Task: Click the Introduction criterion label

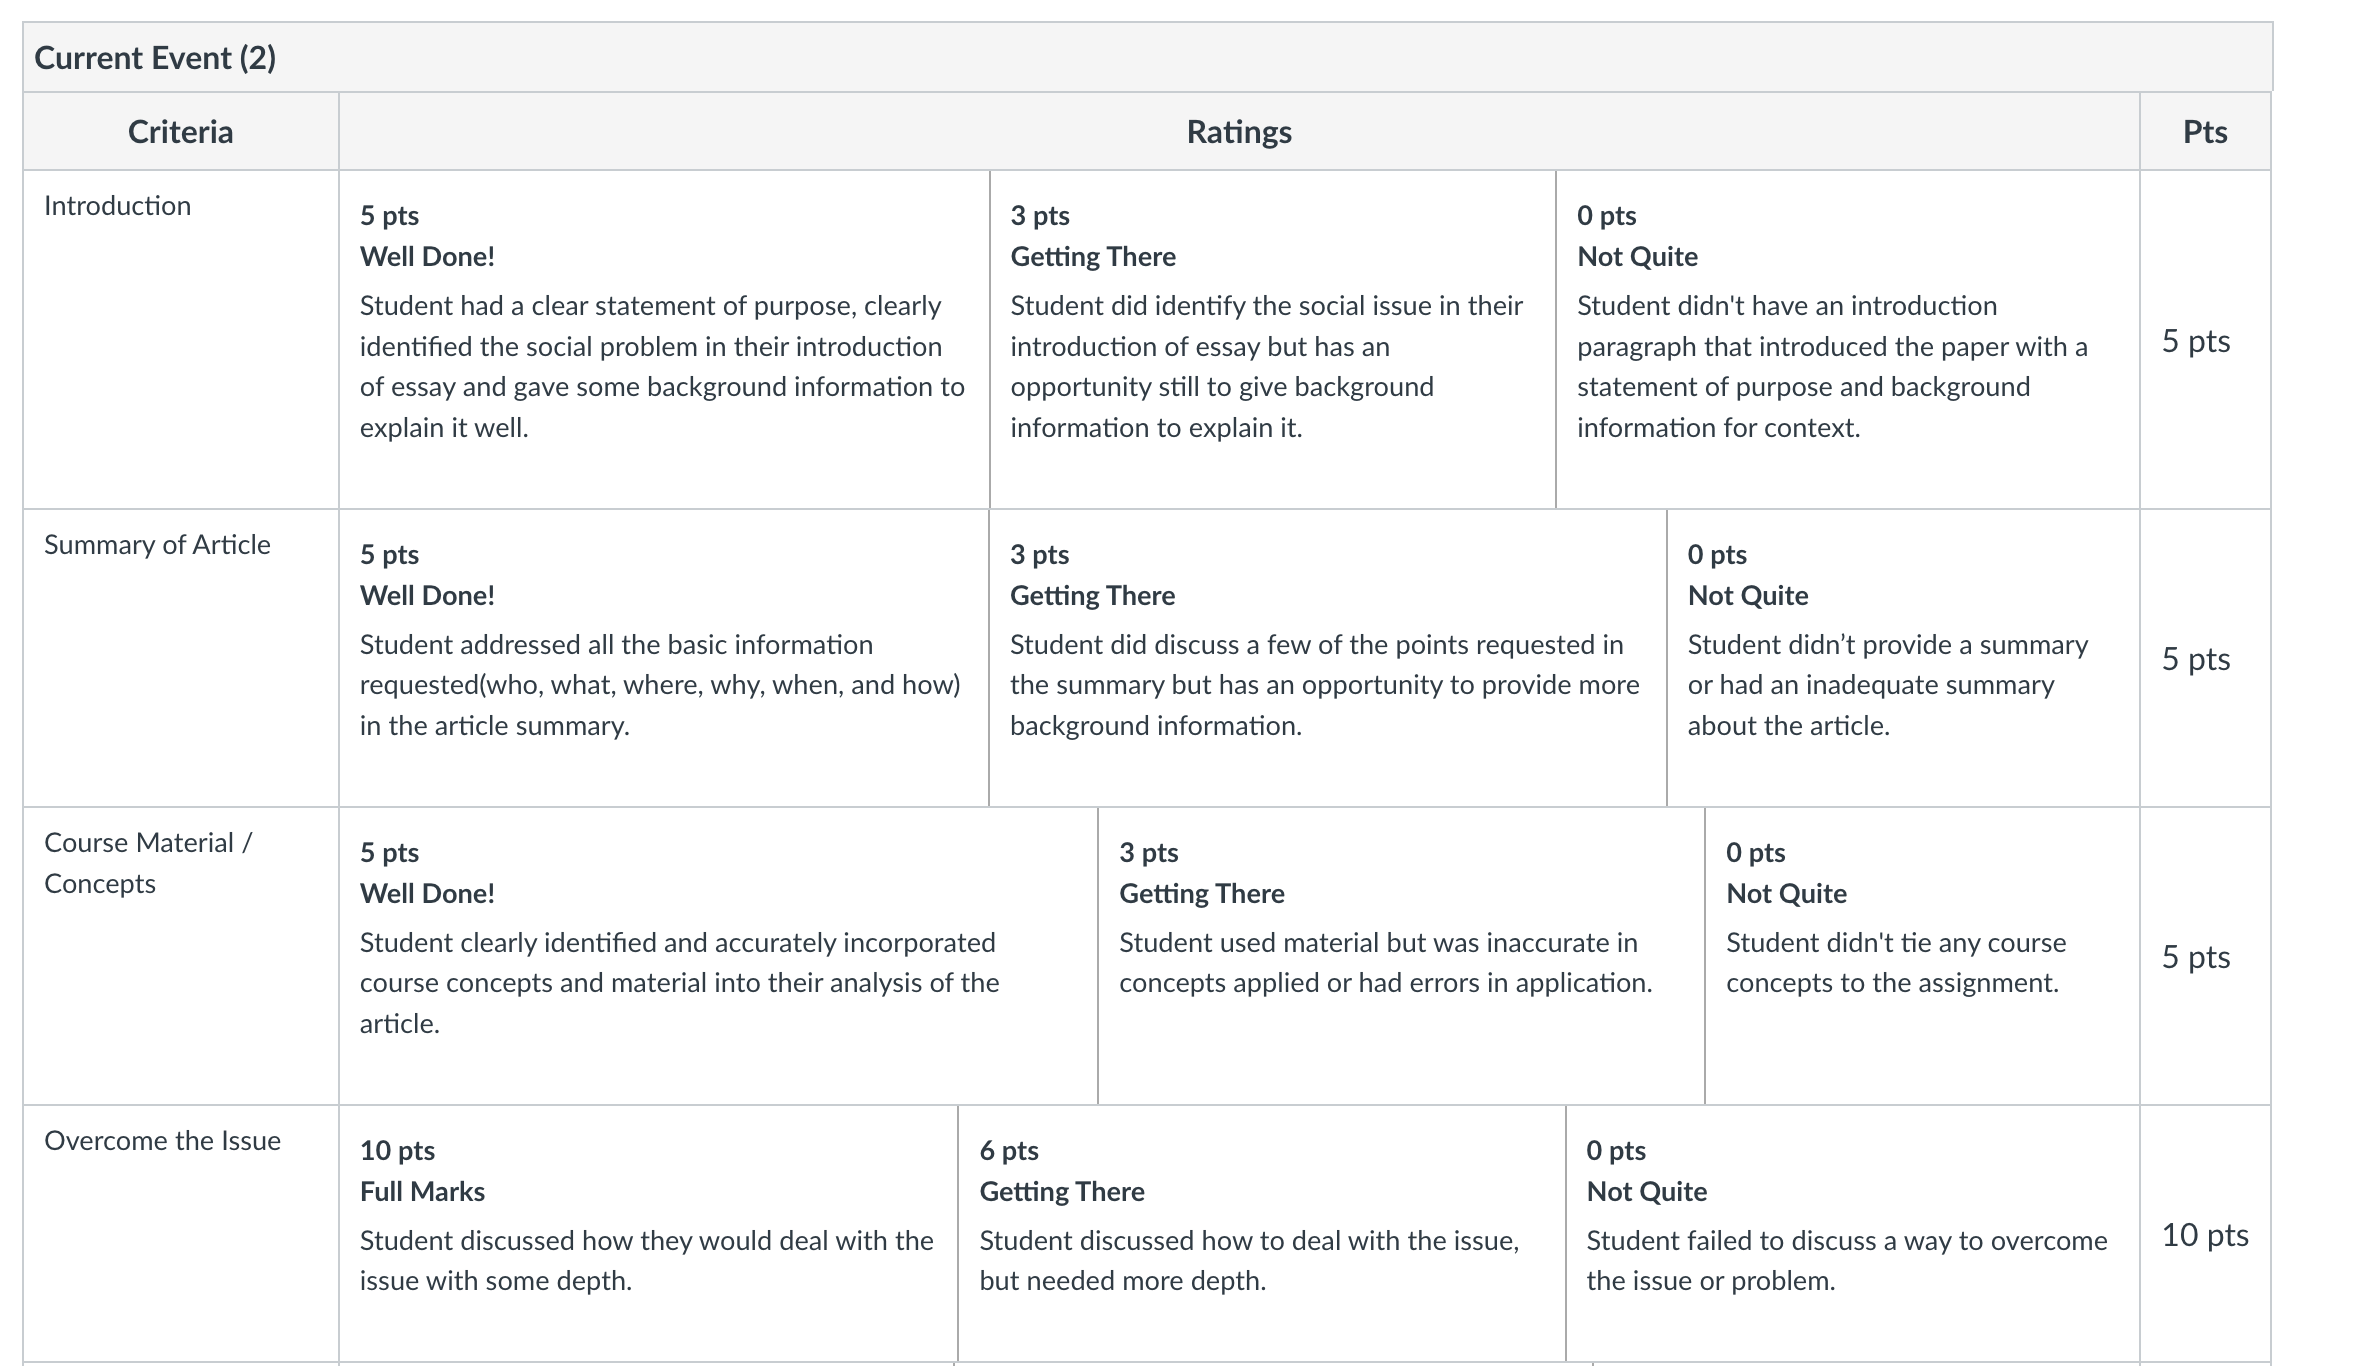Action: (x=118, y=206)
